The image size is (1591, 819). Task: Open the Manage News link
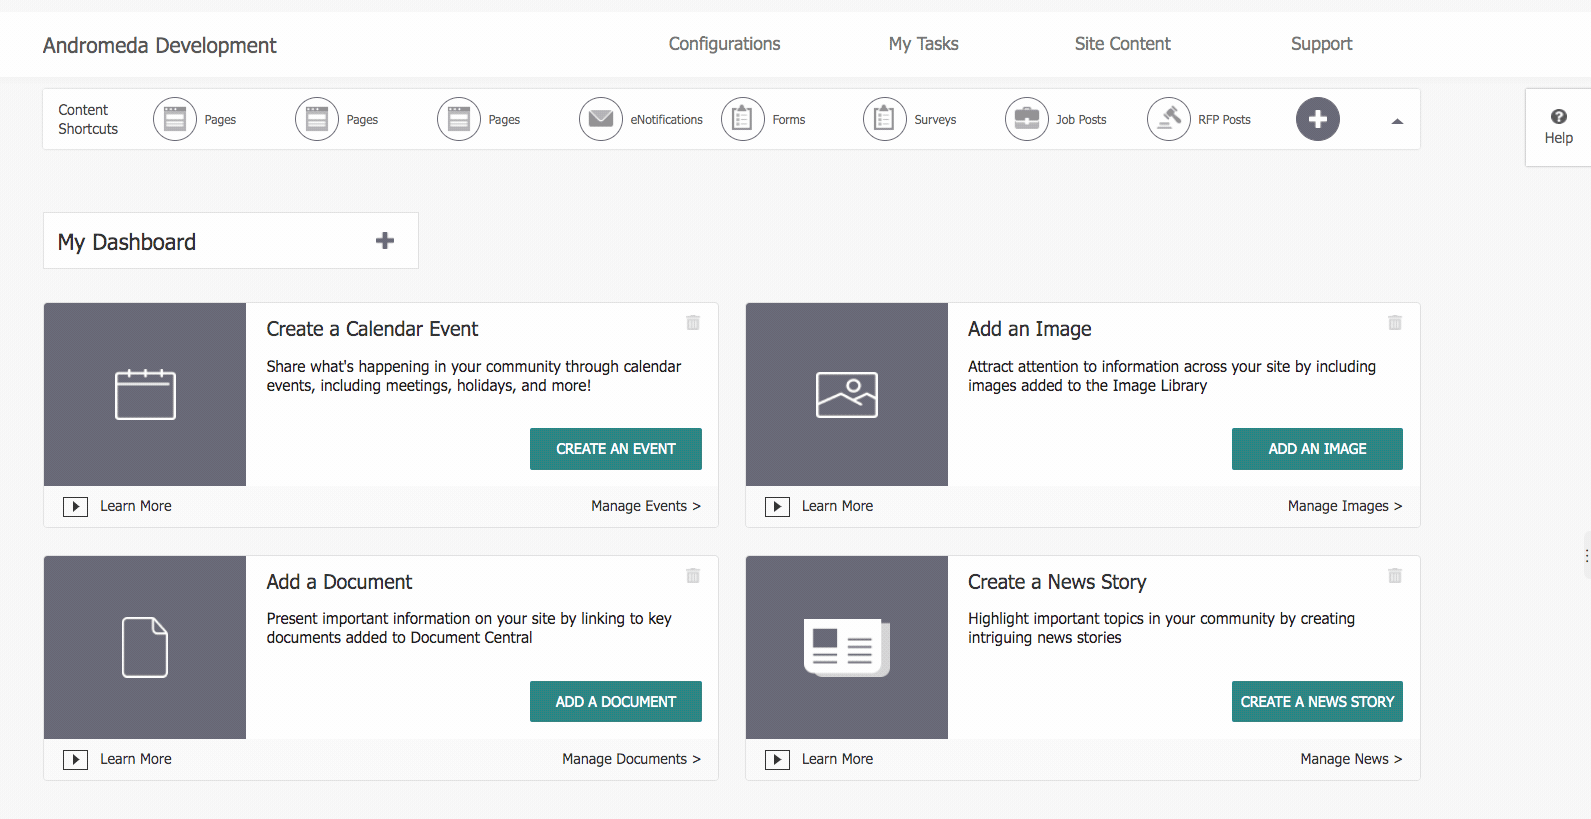1350,759
